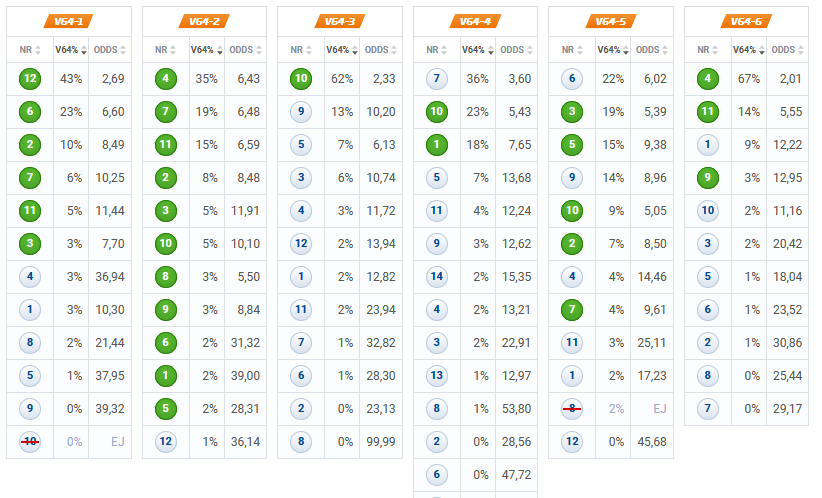Screen dimensions: 822x498
Task: Pick horse 7 in V64-4
Action: 437,79
